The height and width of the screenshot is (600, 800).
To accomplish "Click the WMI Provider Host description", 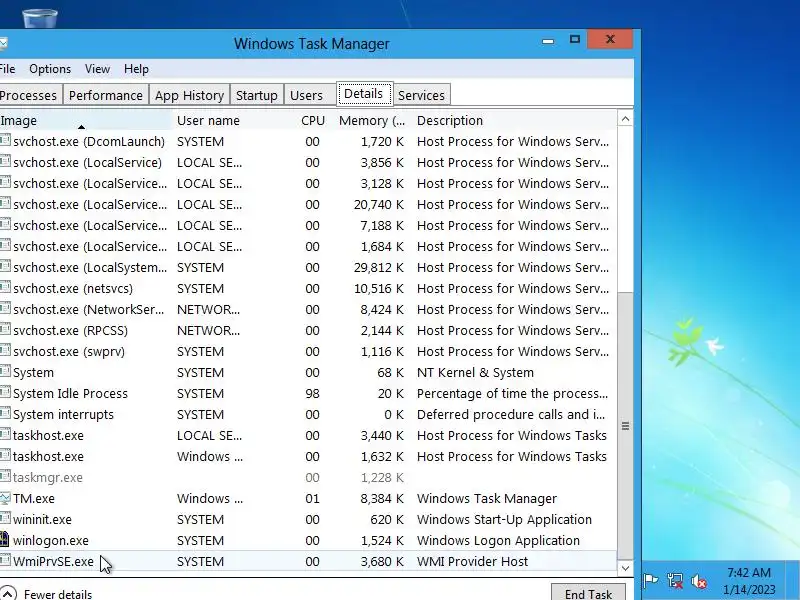I will (472, 561).
